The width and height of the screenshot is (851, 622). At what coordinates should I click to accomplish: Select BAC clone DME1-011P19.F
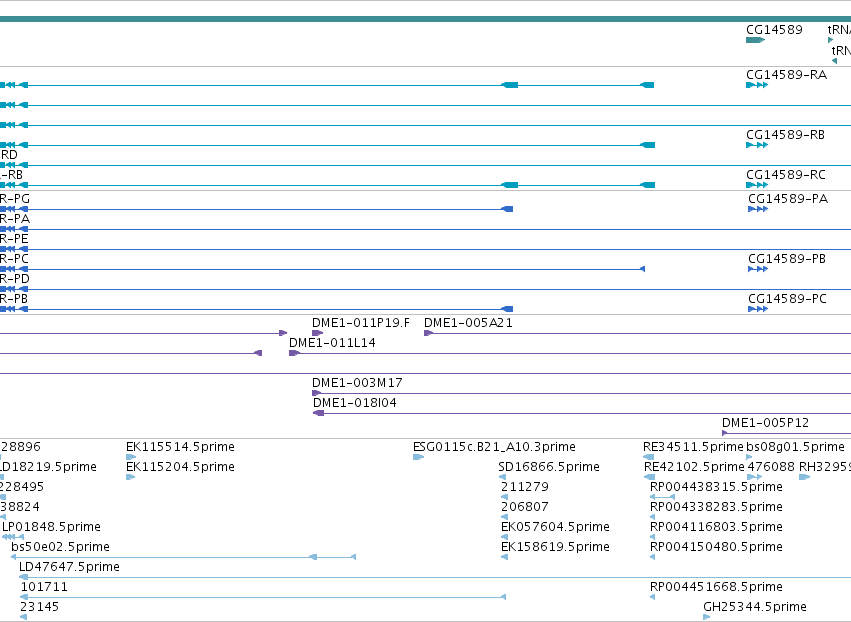(x=361, y=323)
